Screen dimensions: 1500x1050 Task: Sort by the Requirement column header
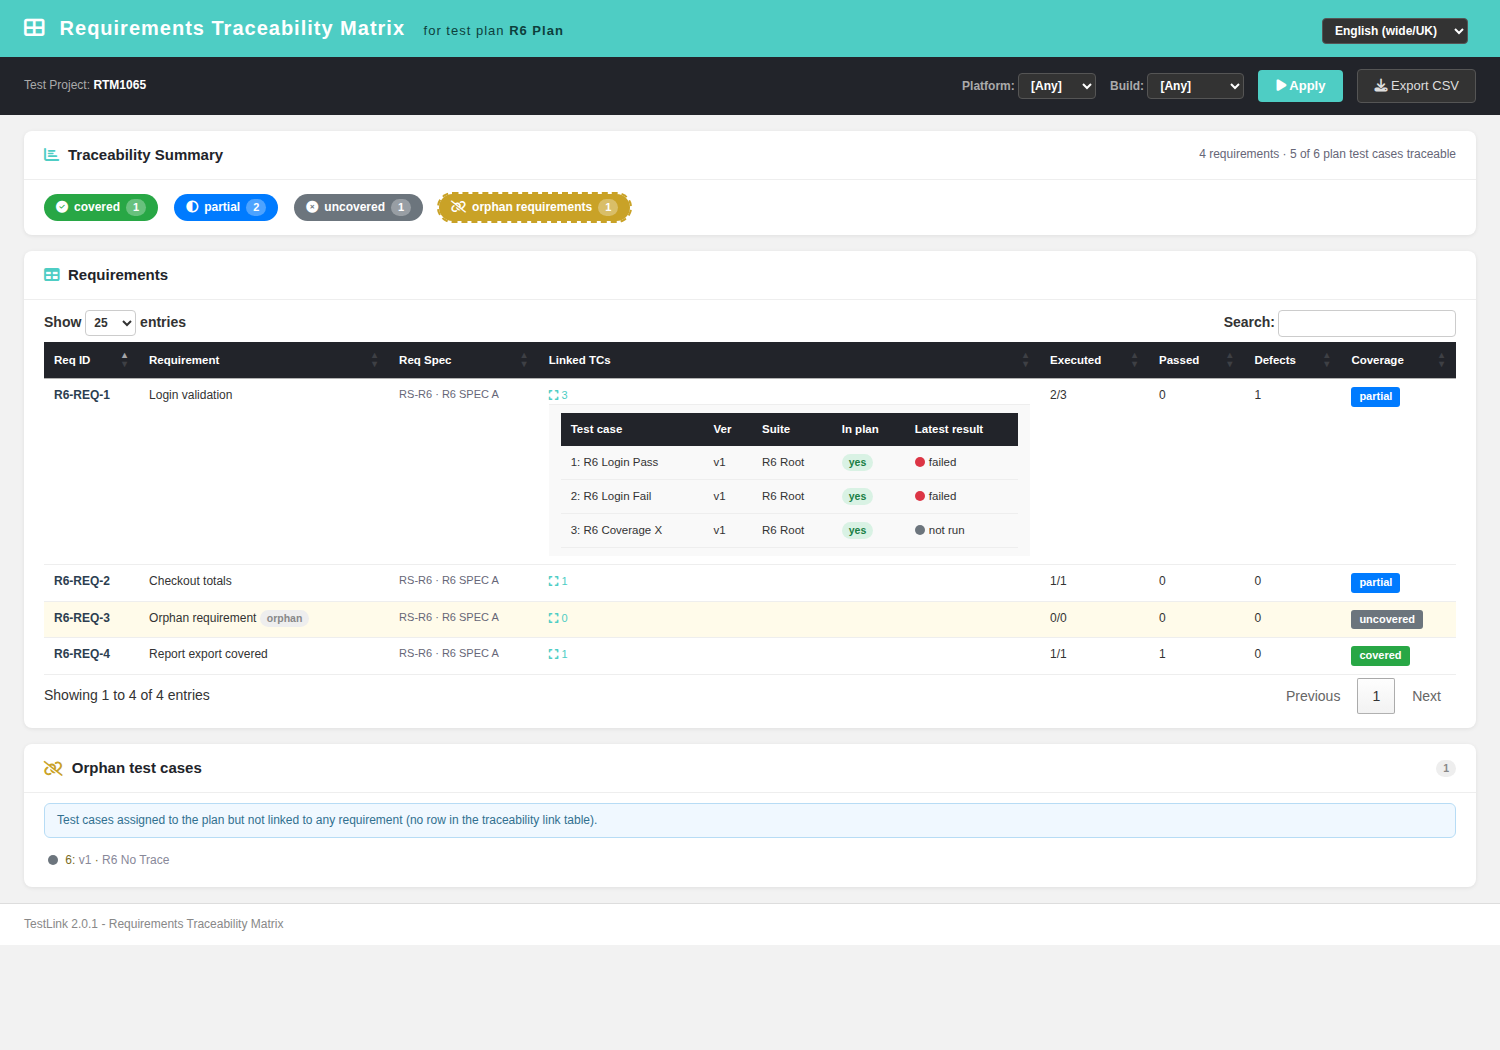264,360
